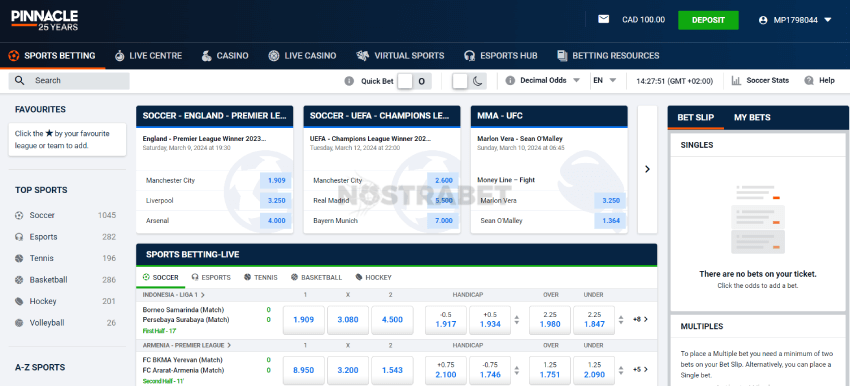Bet on Manchester City at 1.909 Premier League
The width and height of the screenshot is (850, 386).
click(x=276, y=181)
